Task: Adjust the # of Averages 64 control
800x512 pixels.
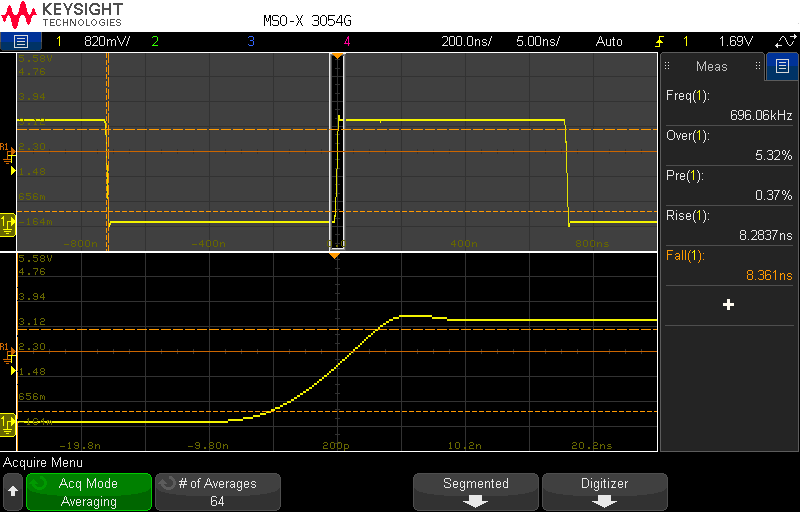Action: (x=218, y=492)
